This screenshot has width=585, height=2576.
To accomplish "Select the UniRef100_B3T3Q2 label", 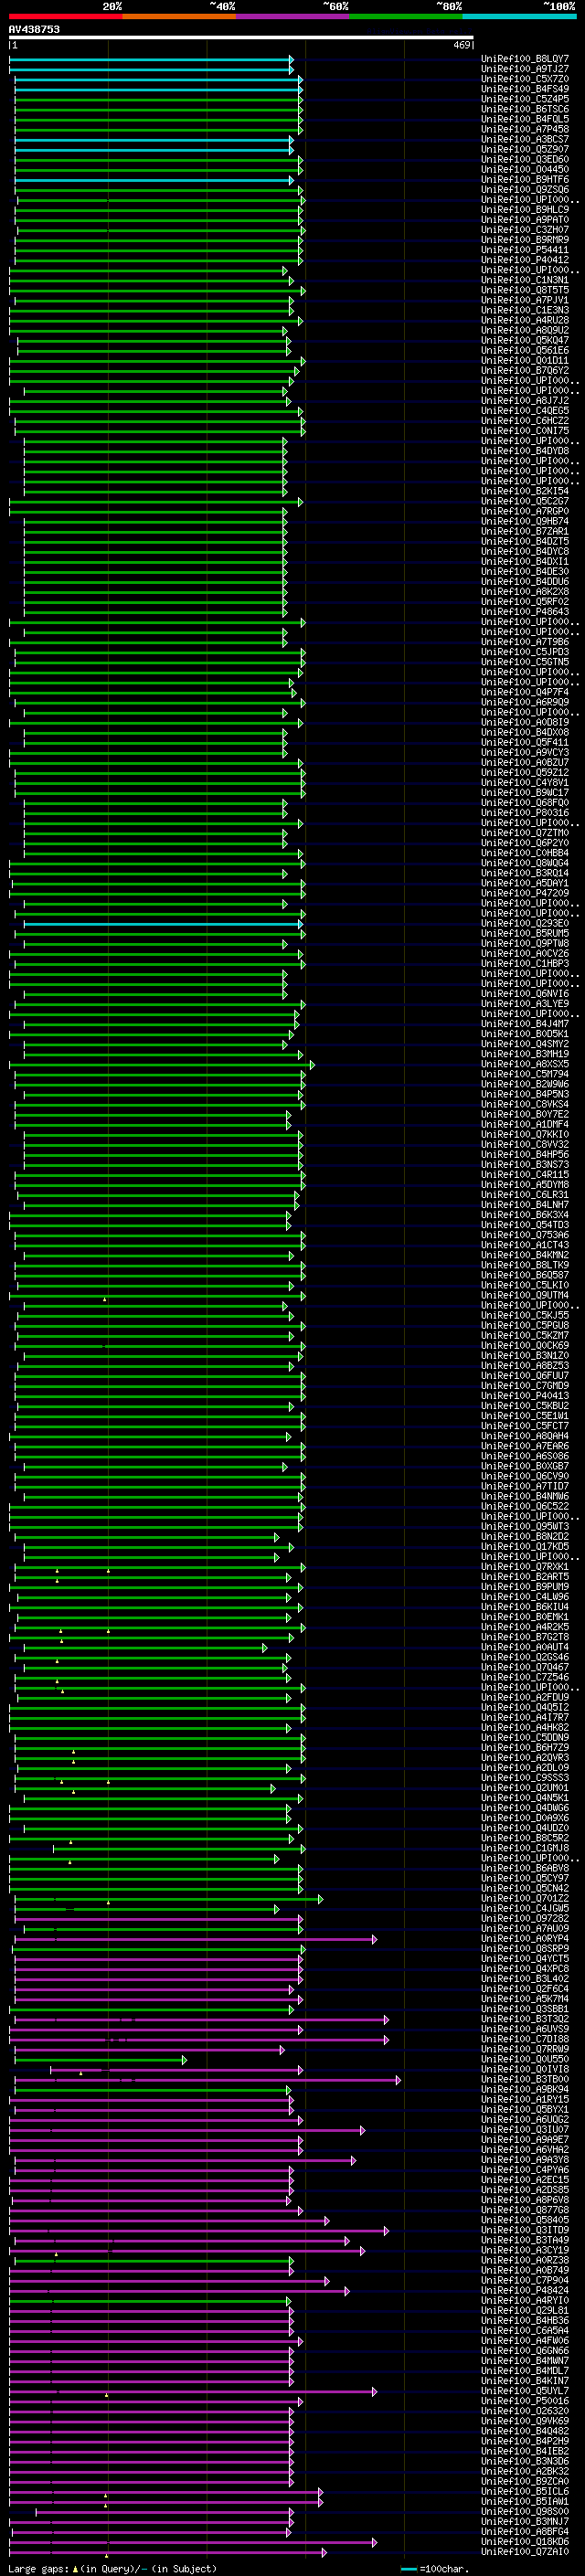I will [525, 2019].
